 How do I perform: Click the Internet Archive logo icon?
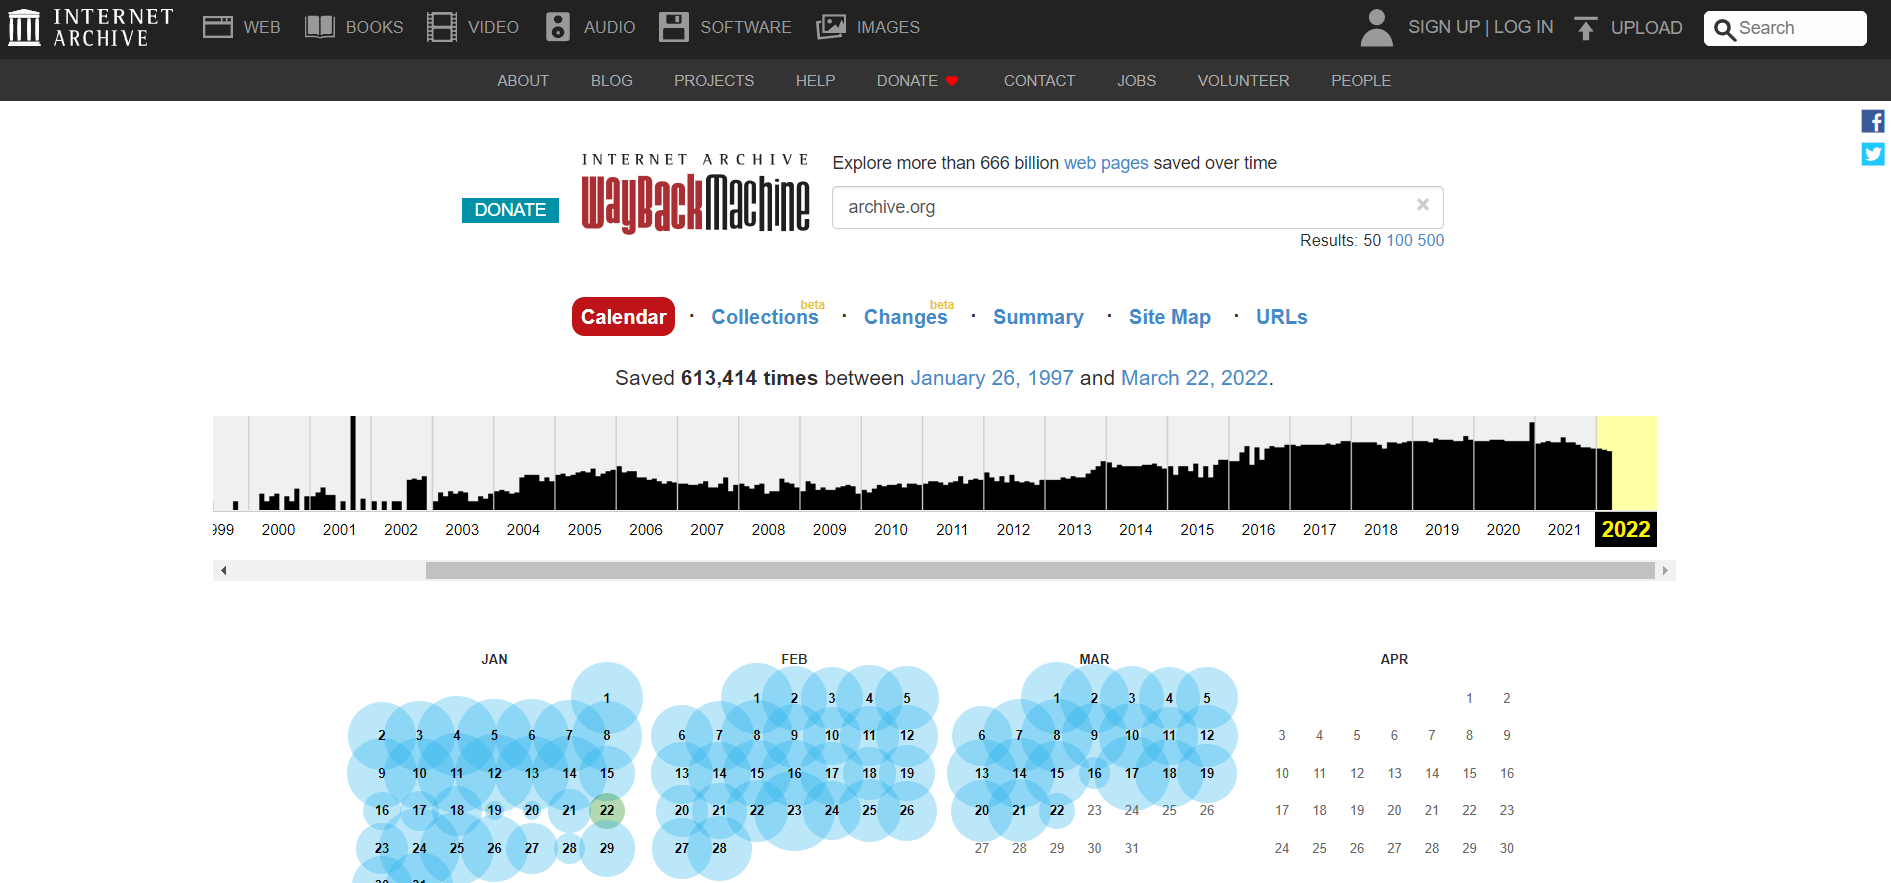[25, 27]
